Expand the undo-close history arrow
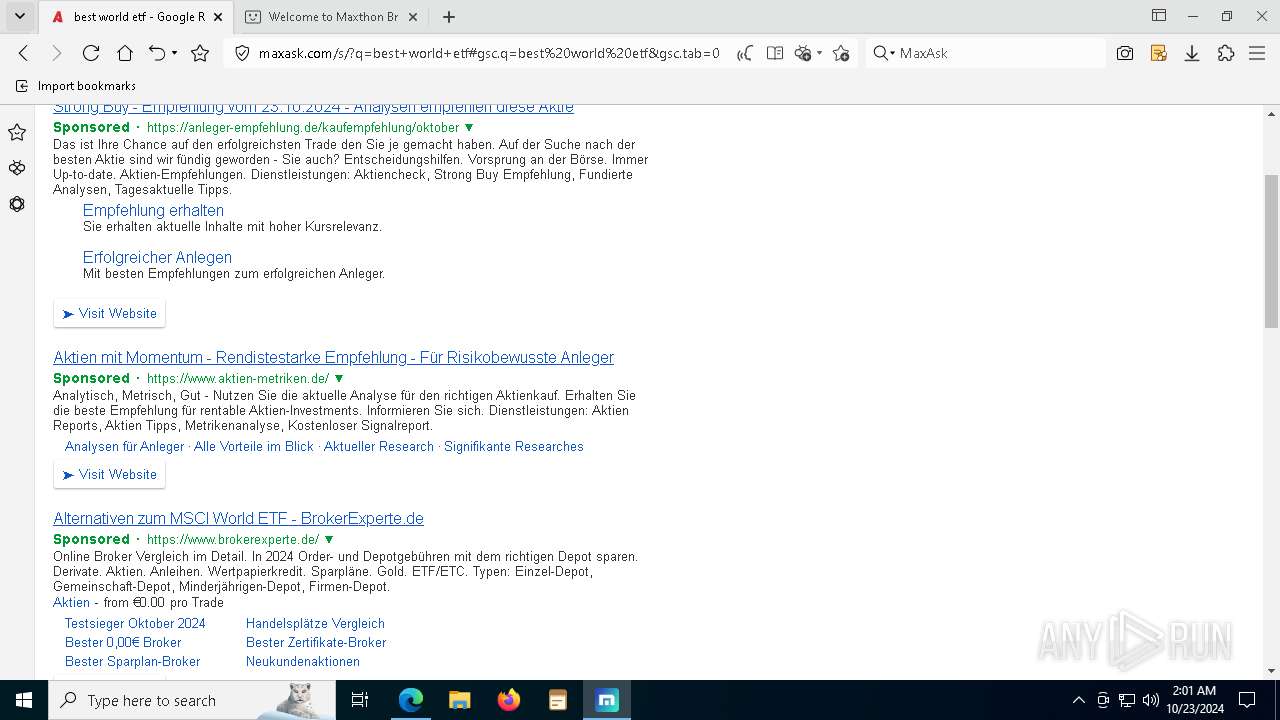This screenshot has height=720, width=1280. point(175,53)
